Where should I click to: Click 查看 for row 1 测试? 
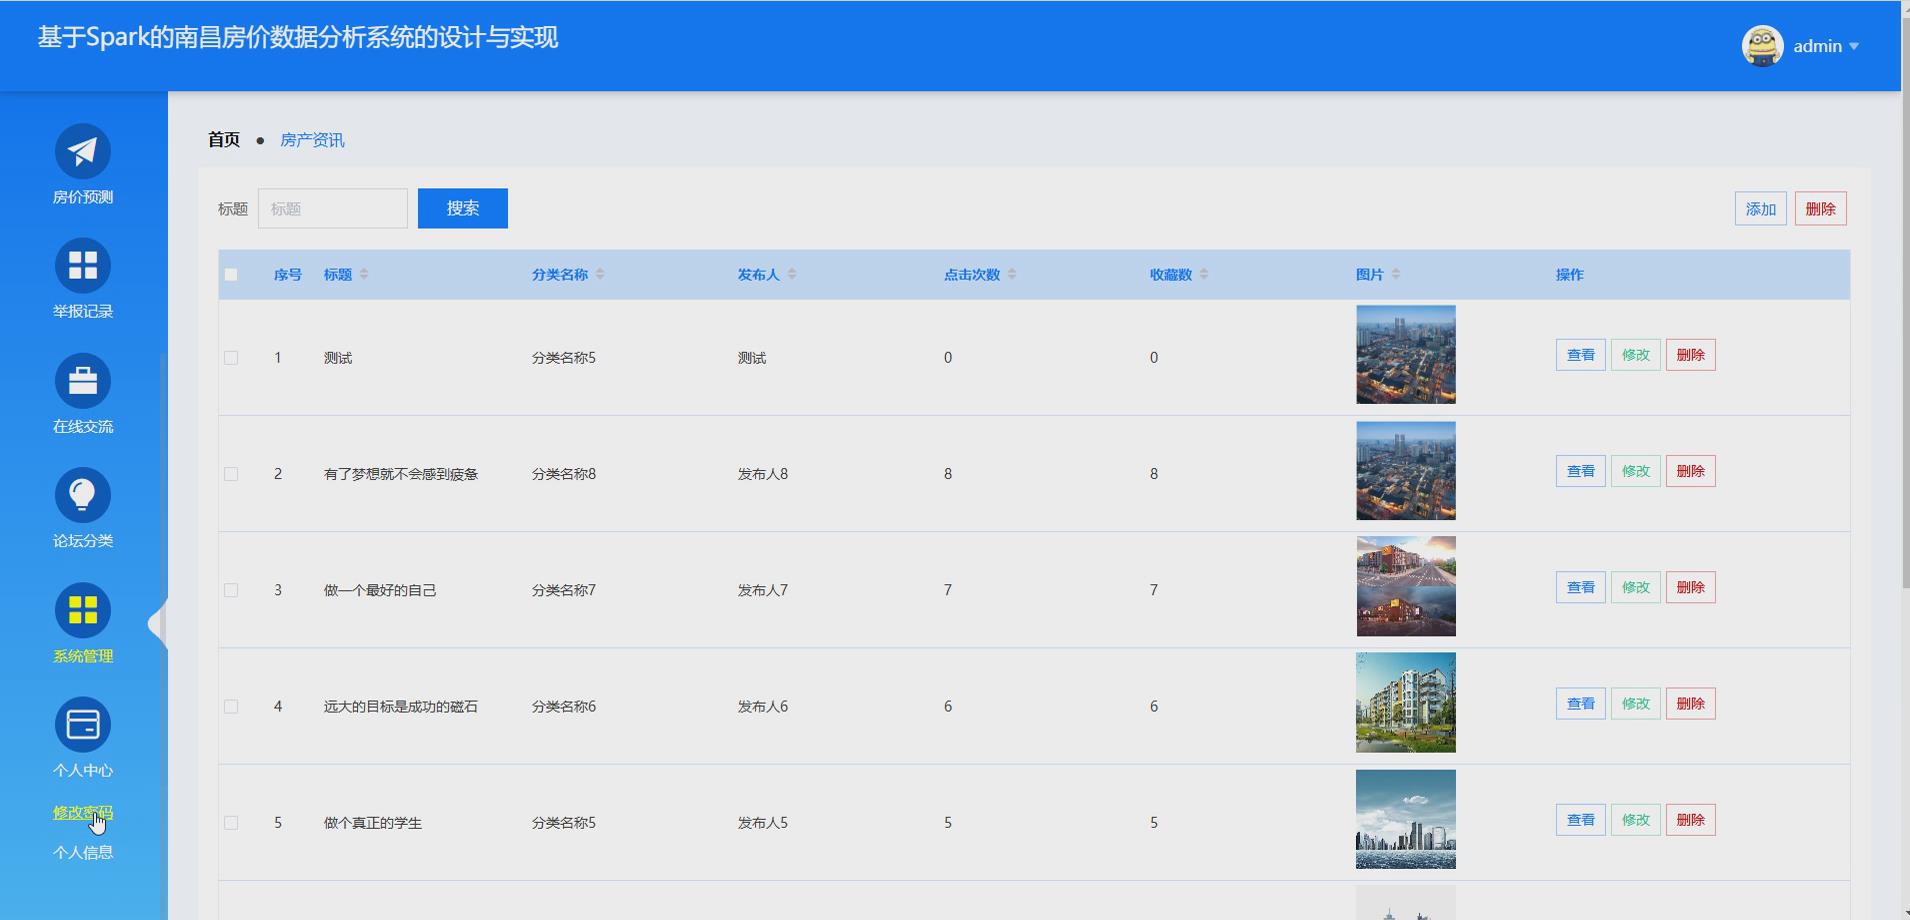1580,355
